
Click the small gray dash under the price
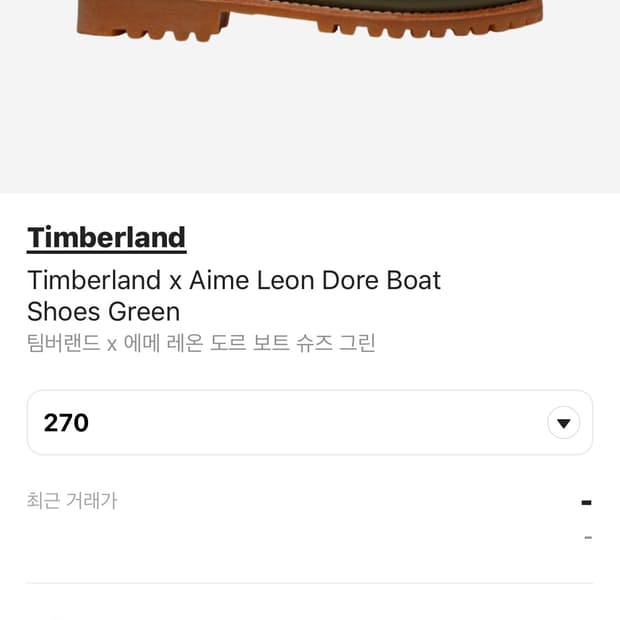point(587,538)
